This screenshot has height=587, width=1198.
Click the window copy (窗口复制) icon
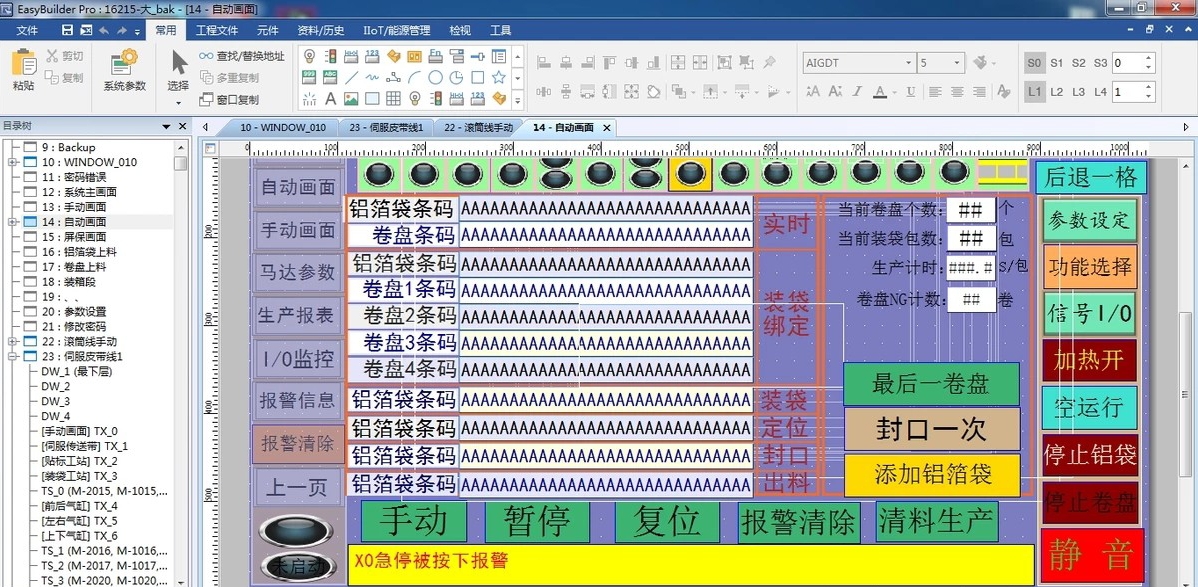click(x=206, y=99)
